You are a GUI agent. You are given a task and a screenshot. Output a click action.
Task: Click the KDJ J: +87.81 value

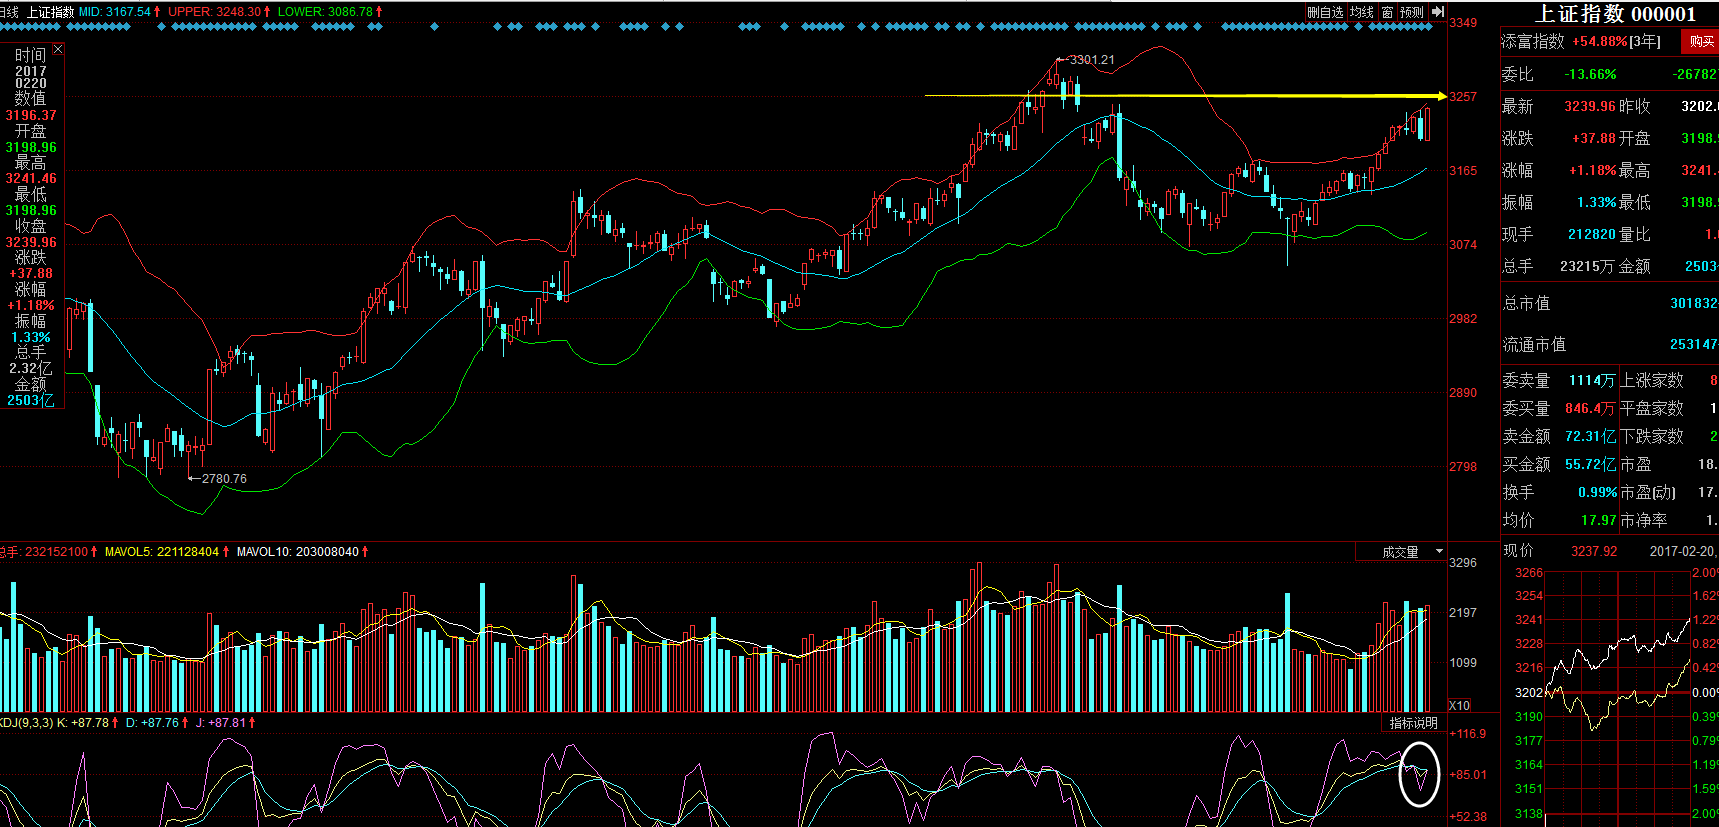226,722
